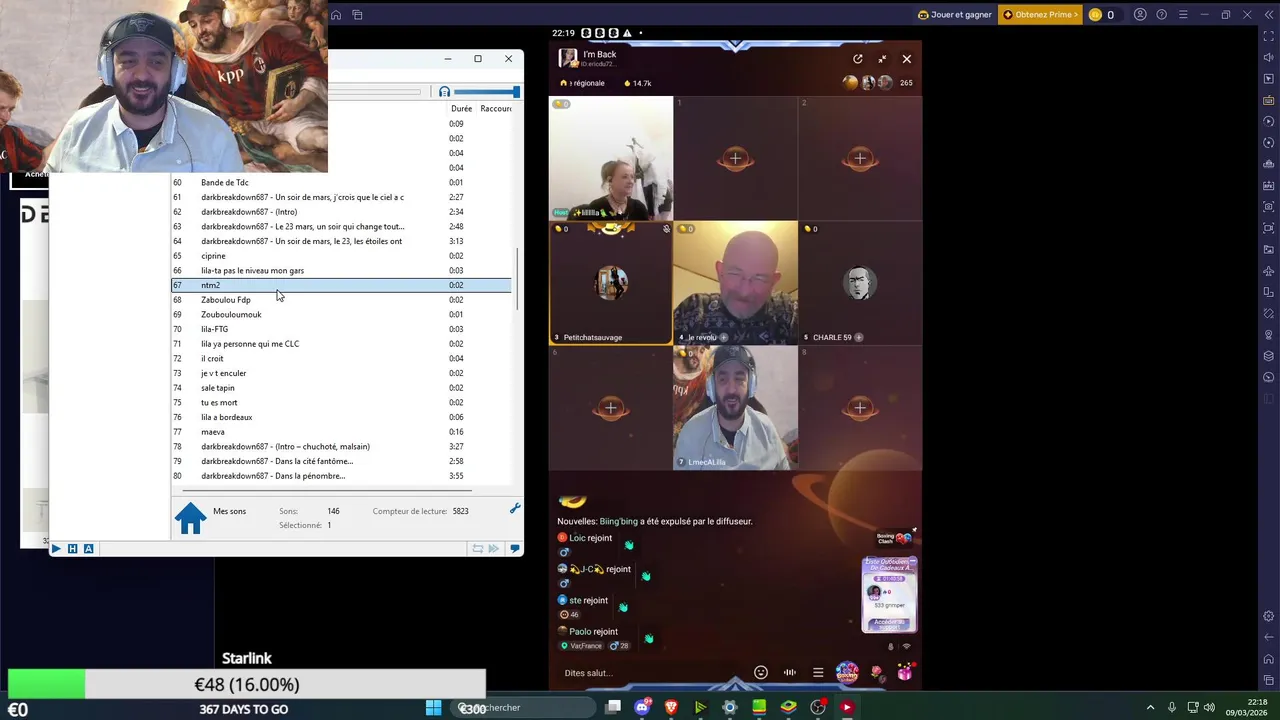The width and height of the screenshot is (1280, 720).
Task: Click the H button in soundboard bottom bar
Action: click(72, 548)
